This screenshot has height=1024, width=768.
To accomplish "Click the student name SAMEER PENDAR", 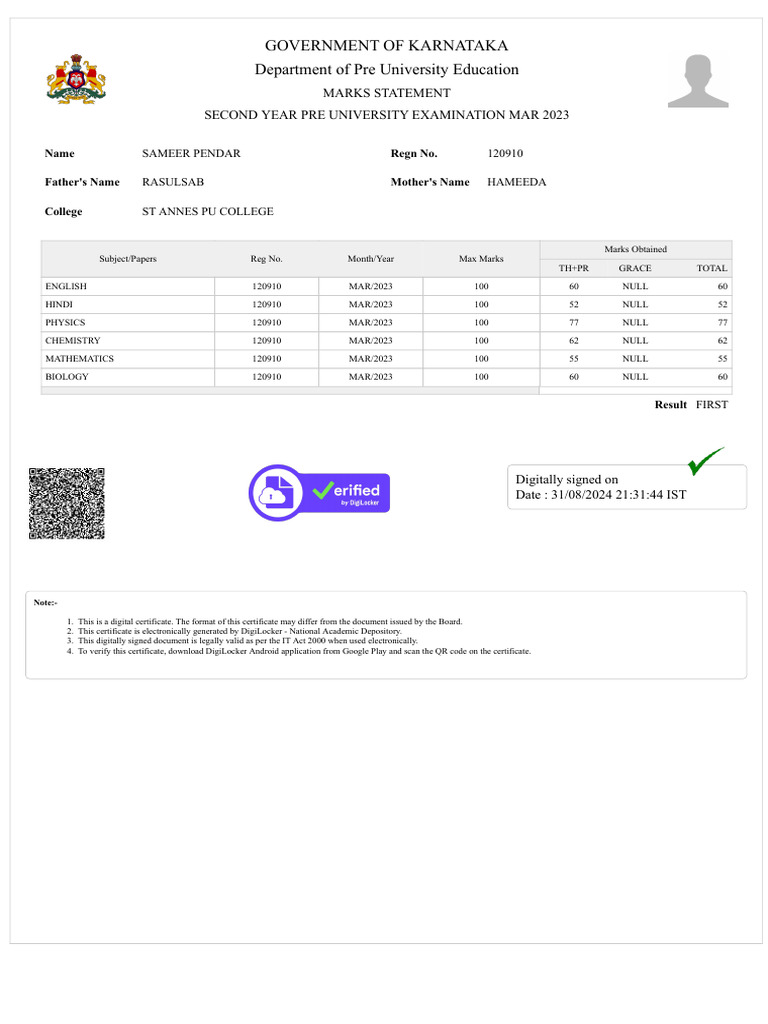I will click(x=191, y=153).
